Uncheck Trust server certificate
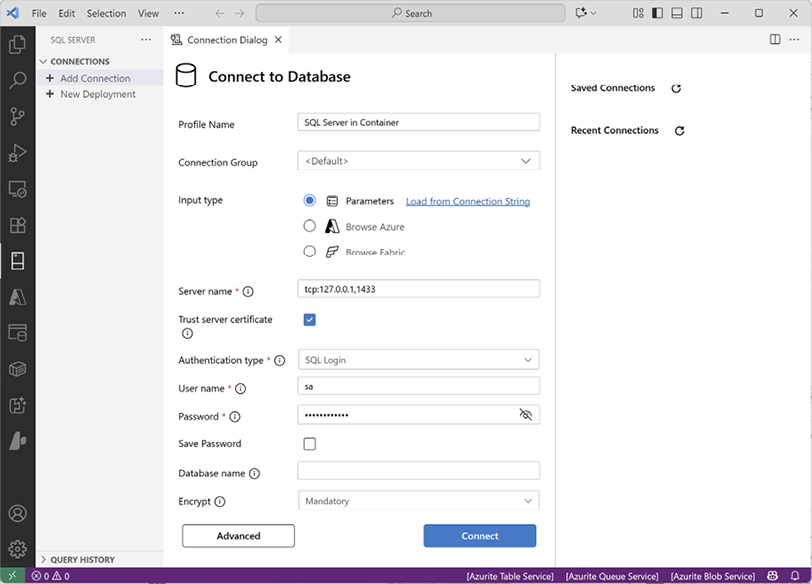 point(309,319)
